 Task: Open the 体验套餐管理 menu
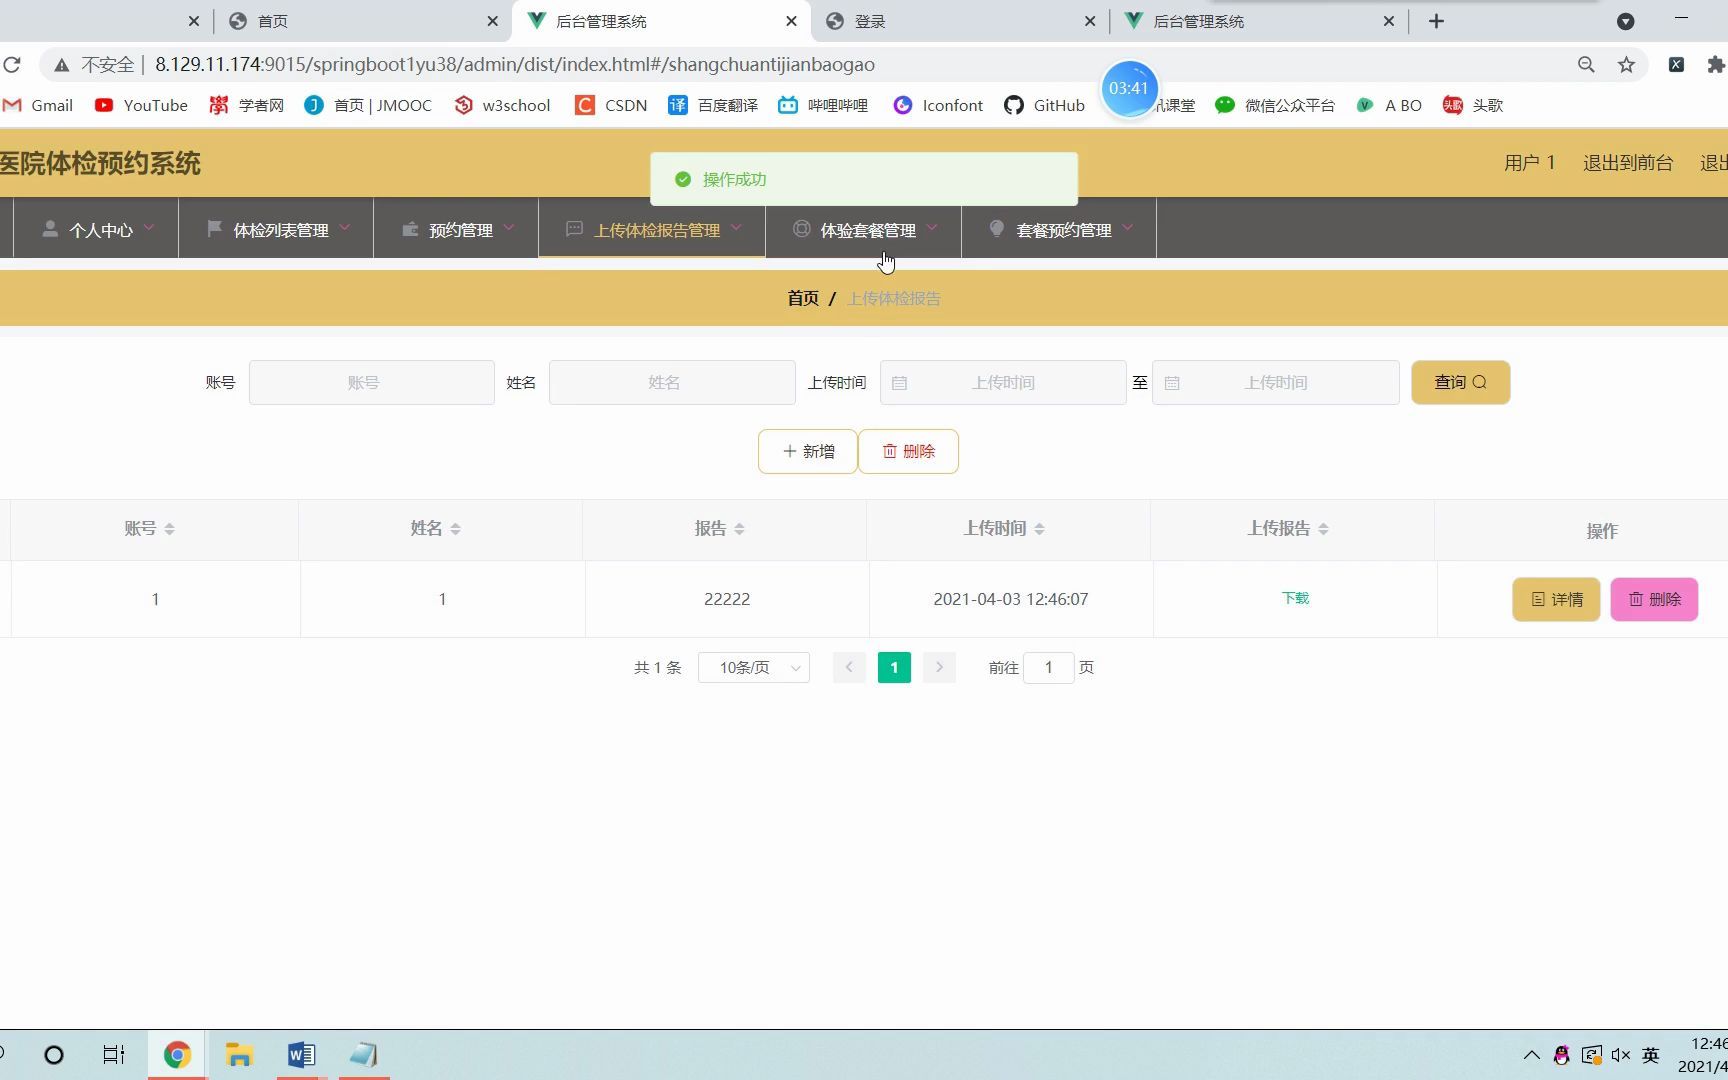click(x=864, y=230)
